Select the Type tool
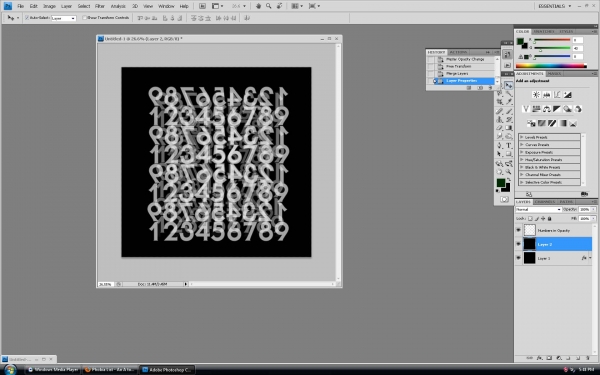Screen dimensions: 600x375 coord(509,145)
